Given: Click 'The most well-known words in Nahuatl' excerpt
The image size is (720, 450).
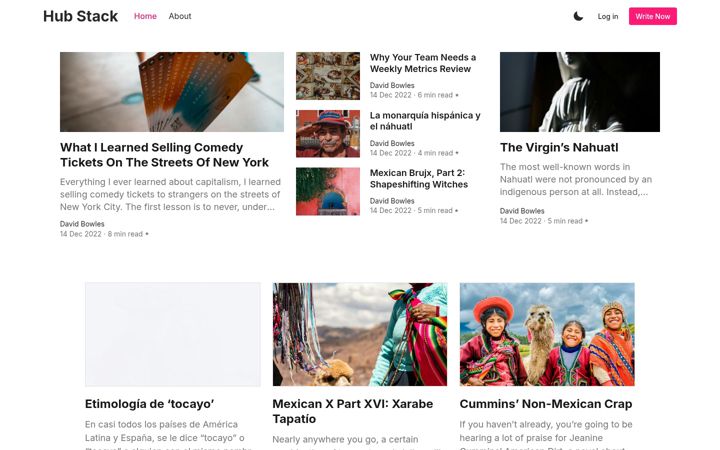Looking at the screenshot, I should tap(576, 180).
